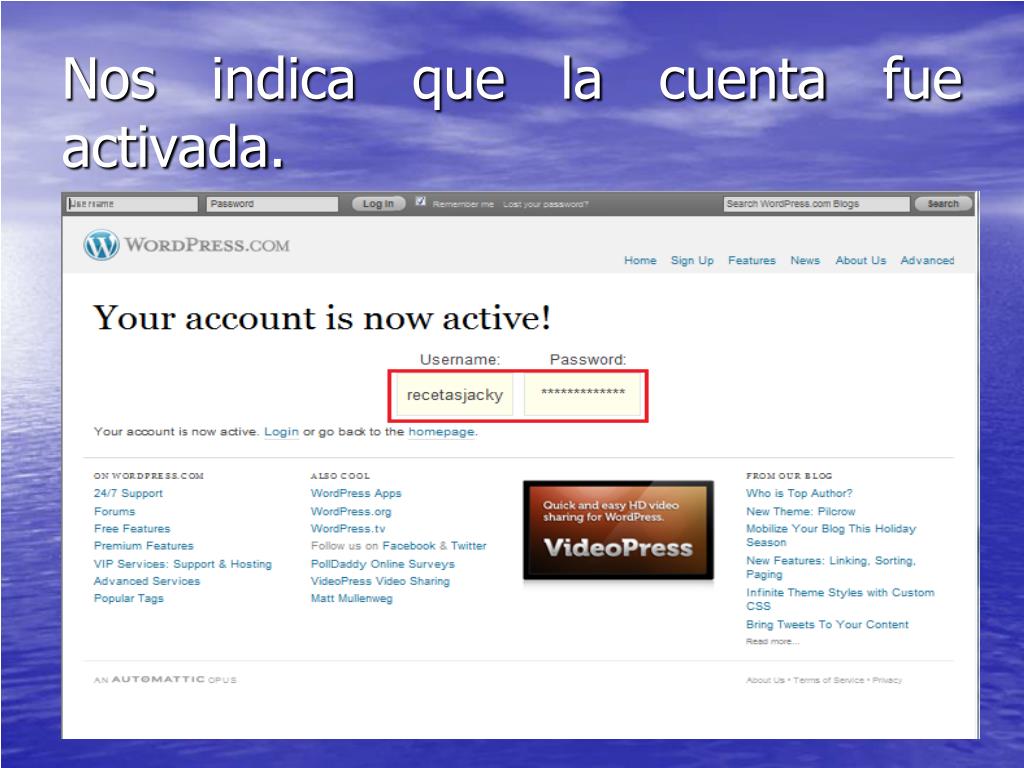Viewport: 1024px width, 768px height.
Task: Click the 'Your account is now active!' heading
Action: click(x=322, y=319)
